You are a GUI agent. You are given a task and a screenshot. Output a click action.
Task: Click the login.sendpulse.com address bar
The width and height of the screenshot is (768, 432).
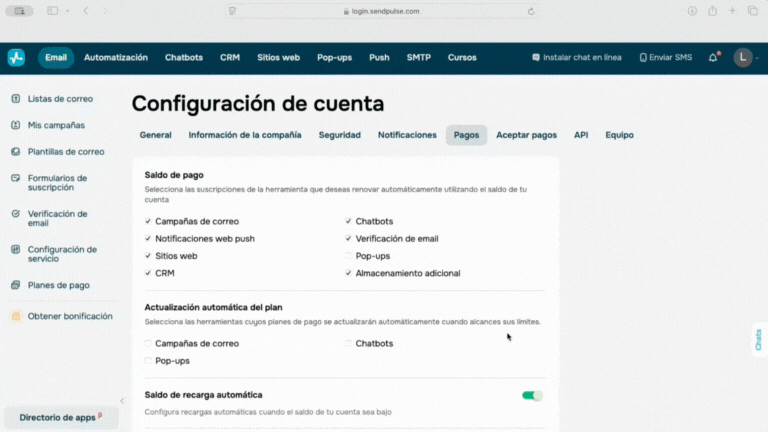pos(381,11)
